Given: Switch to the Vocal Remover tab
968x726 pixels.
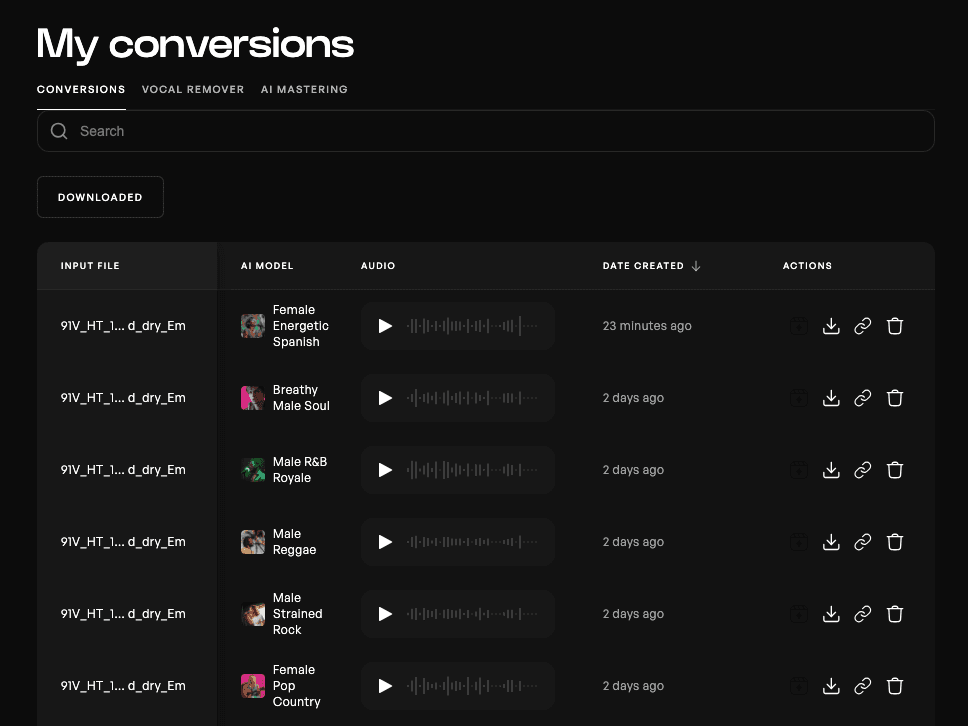Looking at the screenshot, I should [193, 90].
